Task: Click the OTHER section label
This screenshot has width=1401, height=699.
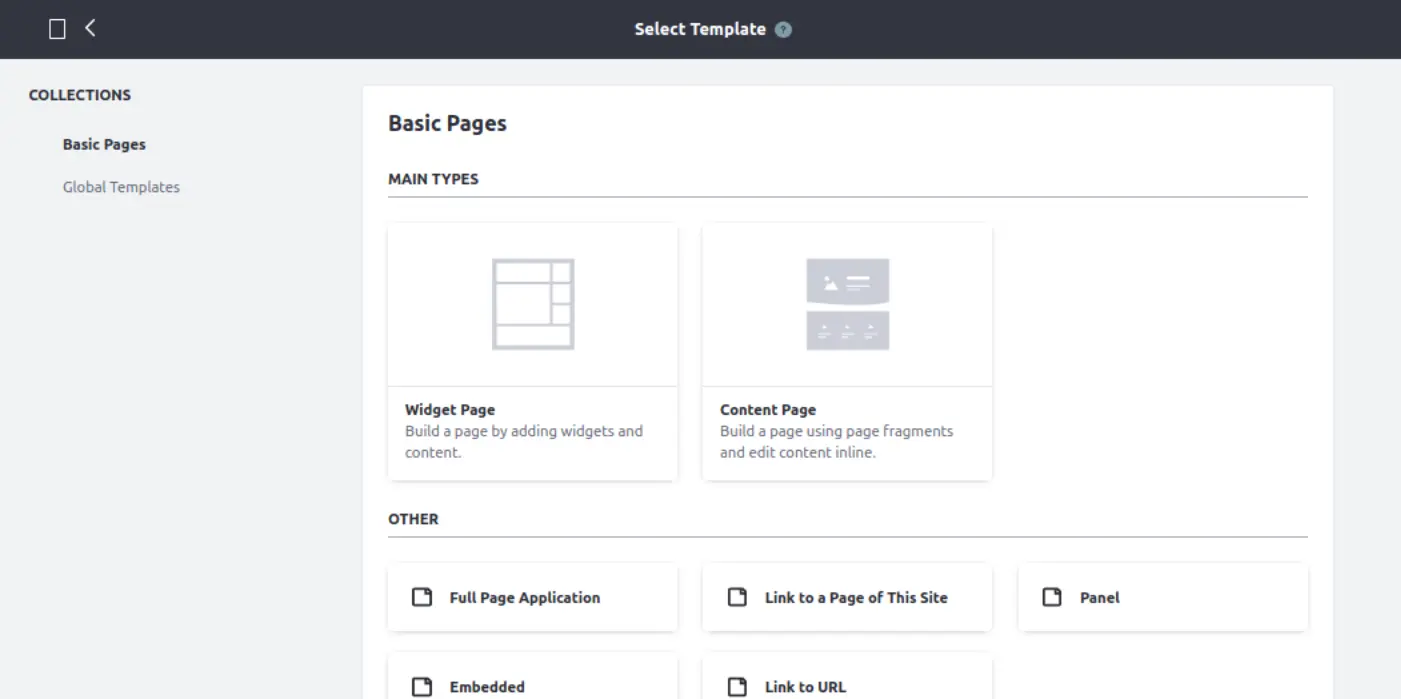Action: pos(413,519)
